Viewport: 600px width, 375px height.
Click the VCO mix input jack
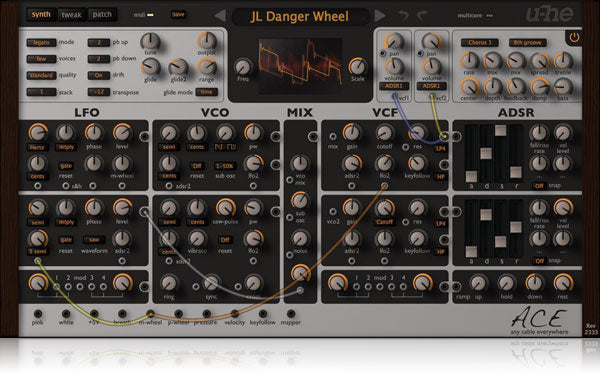pyautogui.click(x=290, y=180)
